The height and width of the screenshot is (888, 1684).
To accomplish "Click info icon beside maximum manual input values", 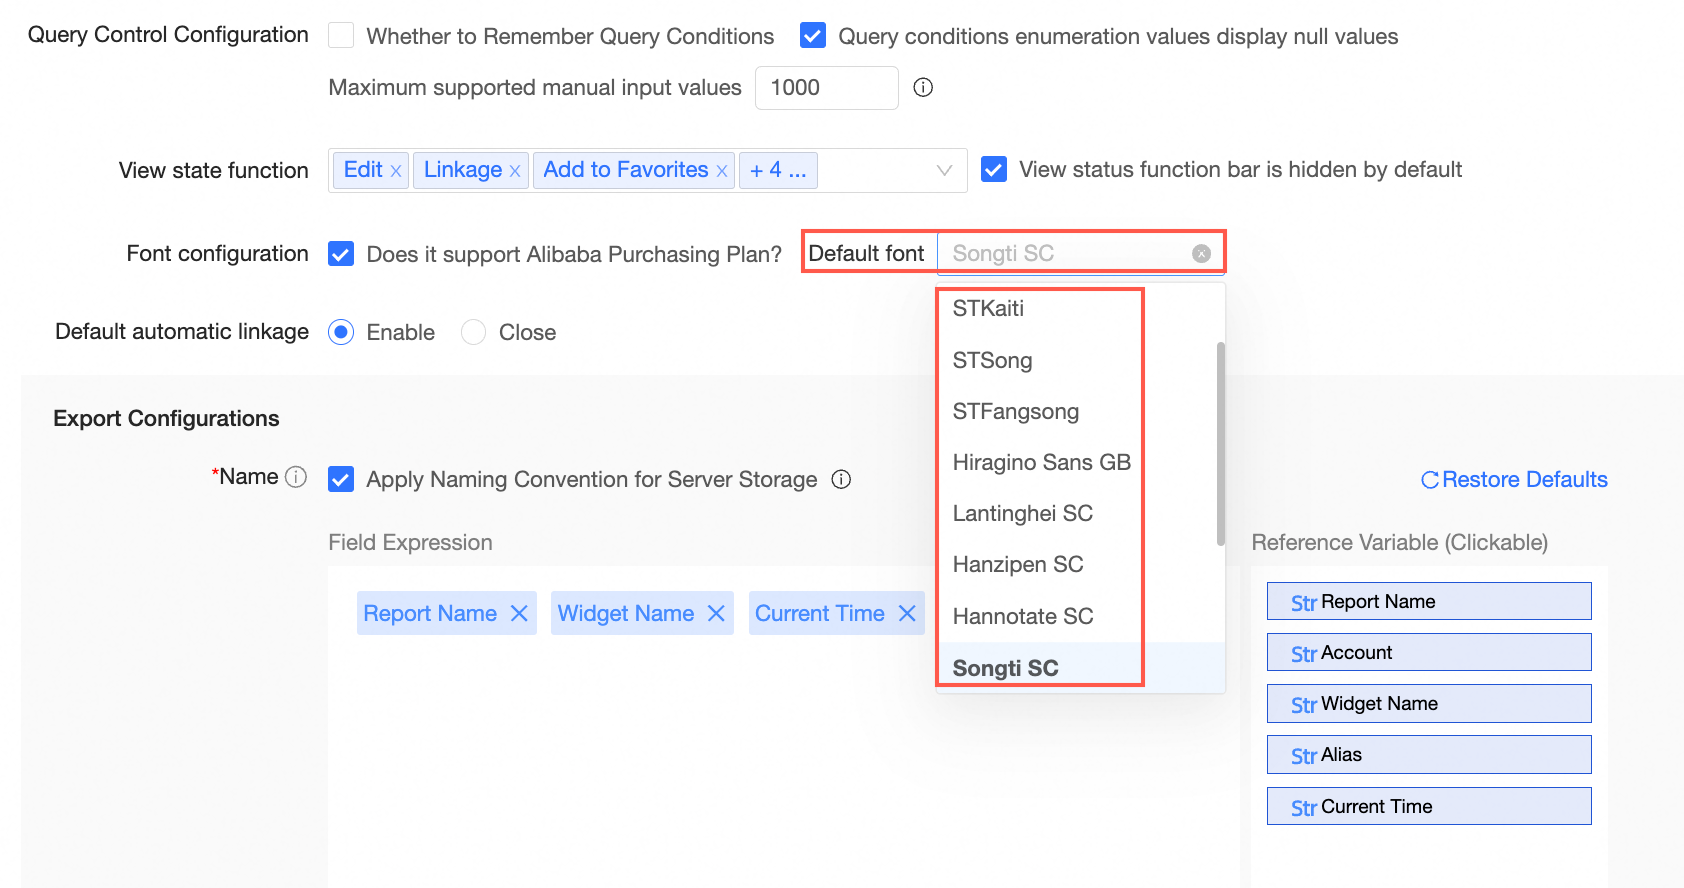I will (x=923, y=88).
